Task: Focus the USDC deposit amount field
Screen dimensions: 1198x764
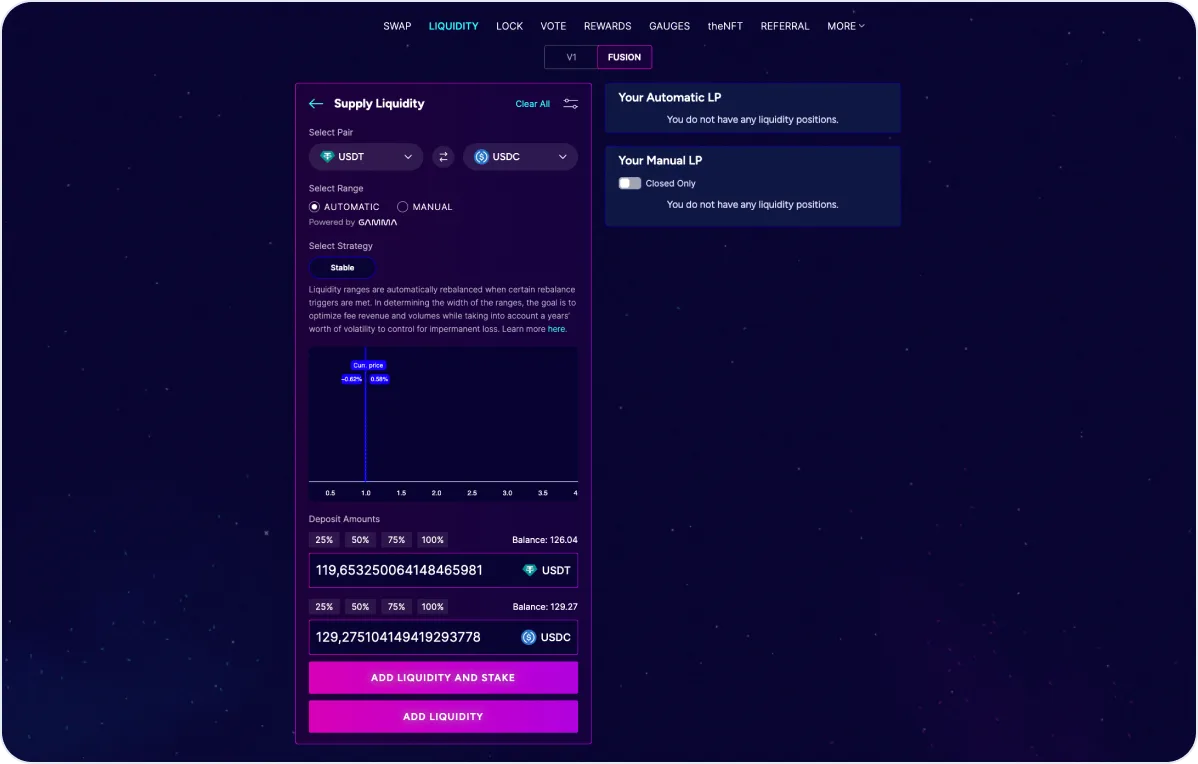Action: [443, 637]
